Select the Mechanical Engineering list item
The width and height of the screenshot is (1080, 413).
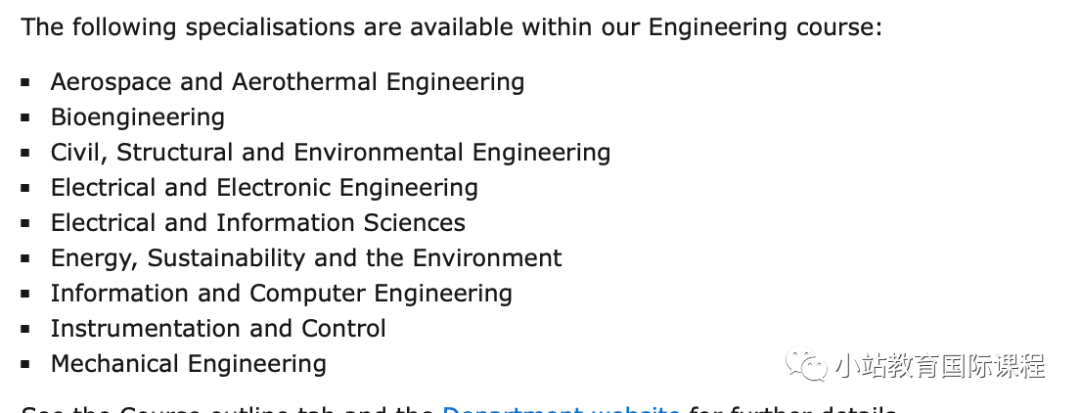(189, 363)
